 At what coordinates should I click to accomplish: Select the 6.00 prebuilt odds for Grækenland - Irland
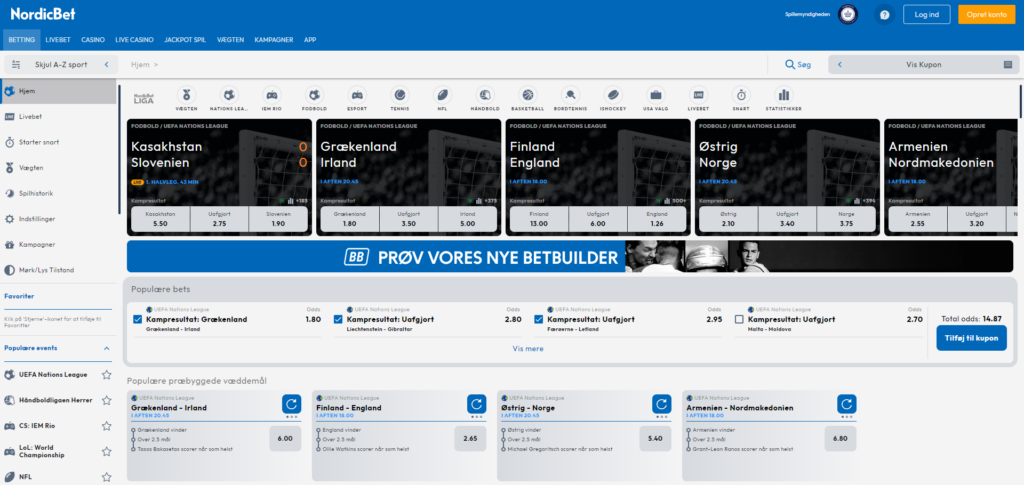(285, 439)
